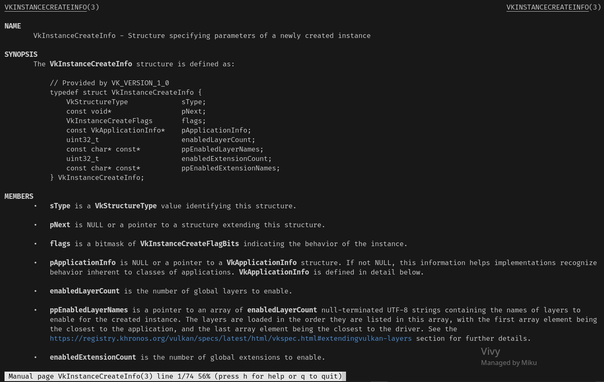Click the '// Provided by VK_VERSION_1_0' comment

pos(109,83)
